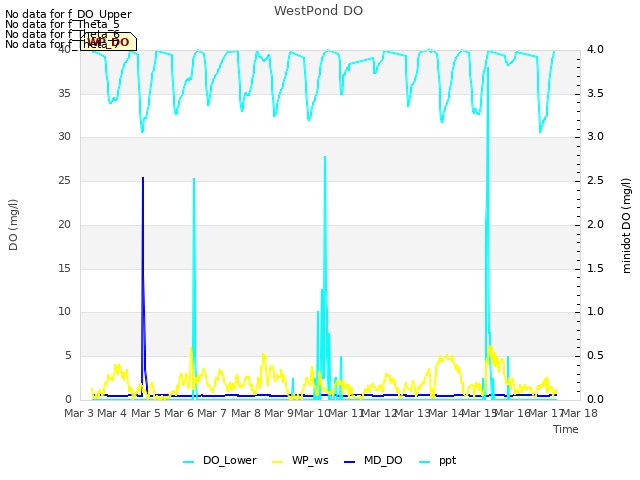Click the WP_DO annotation box

[108, 42]
